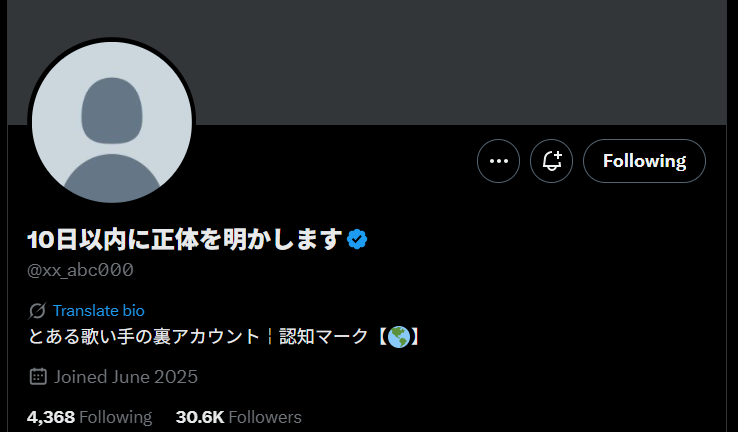Click bio text とある歌い手の裏アカウント
The image size is (738, 432).
coord(144,337)
